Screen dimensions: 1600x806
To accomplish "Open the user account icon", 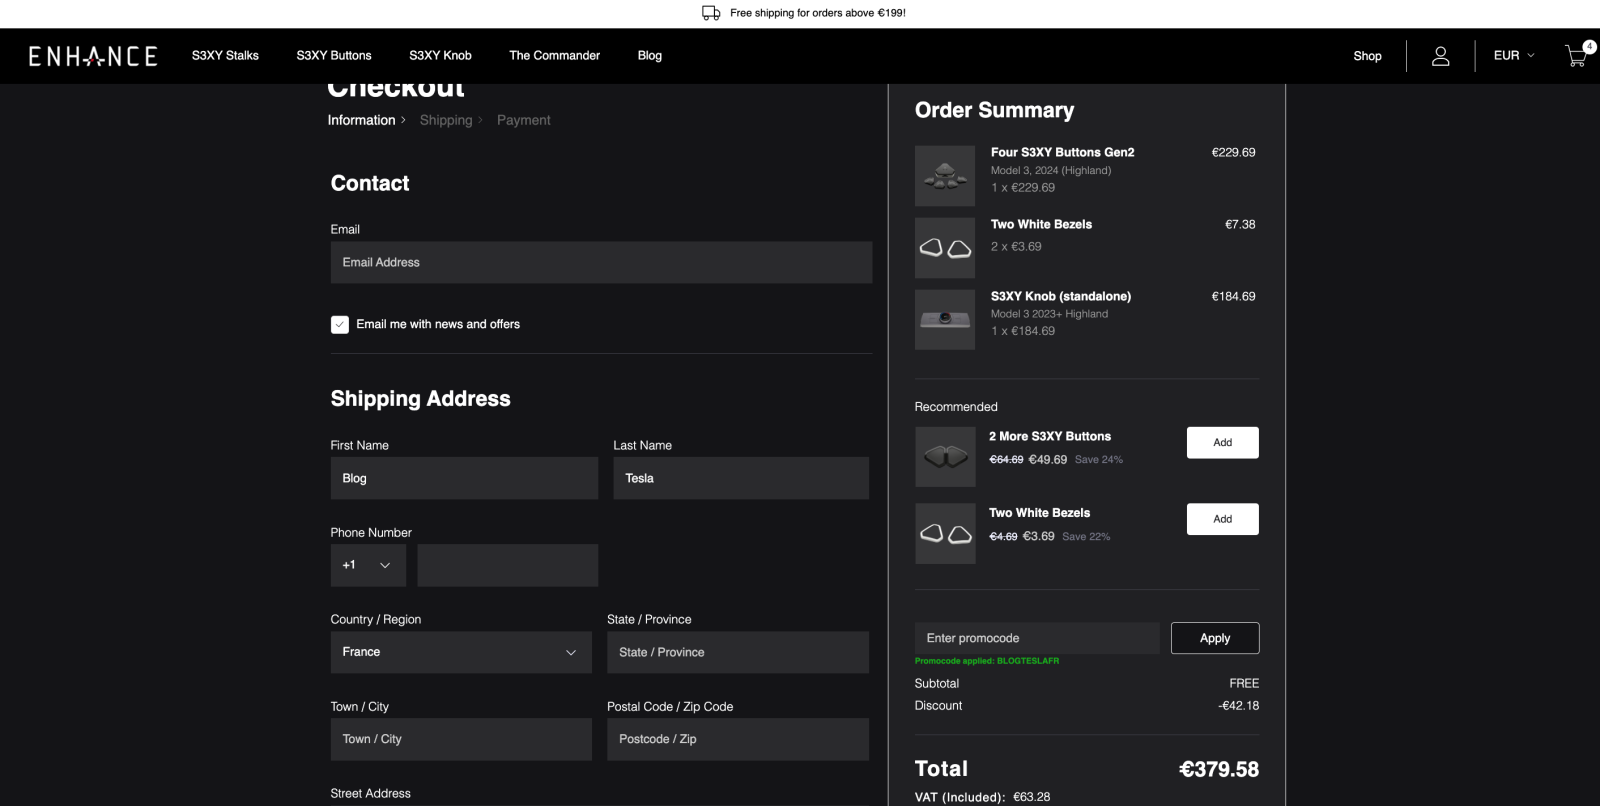I will pyautogui.click(x=1440, y=56).
